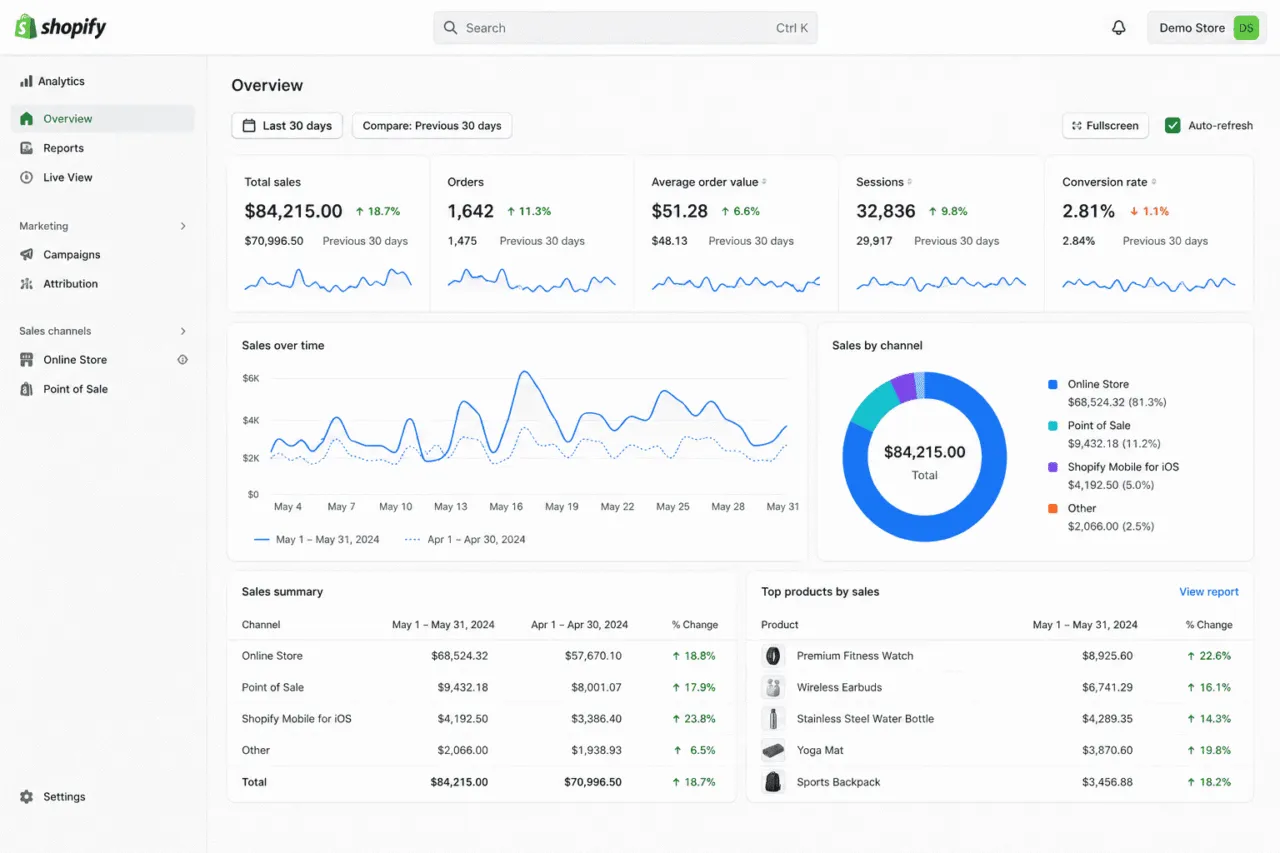Viewport: 1280px width, 853px height.
Task: Click the Overview home icon
Action: tap(27, 119)
